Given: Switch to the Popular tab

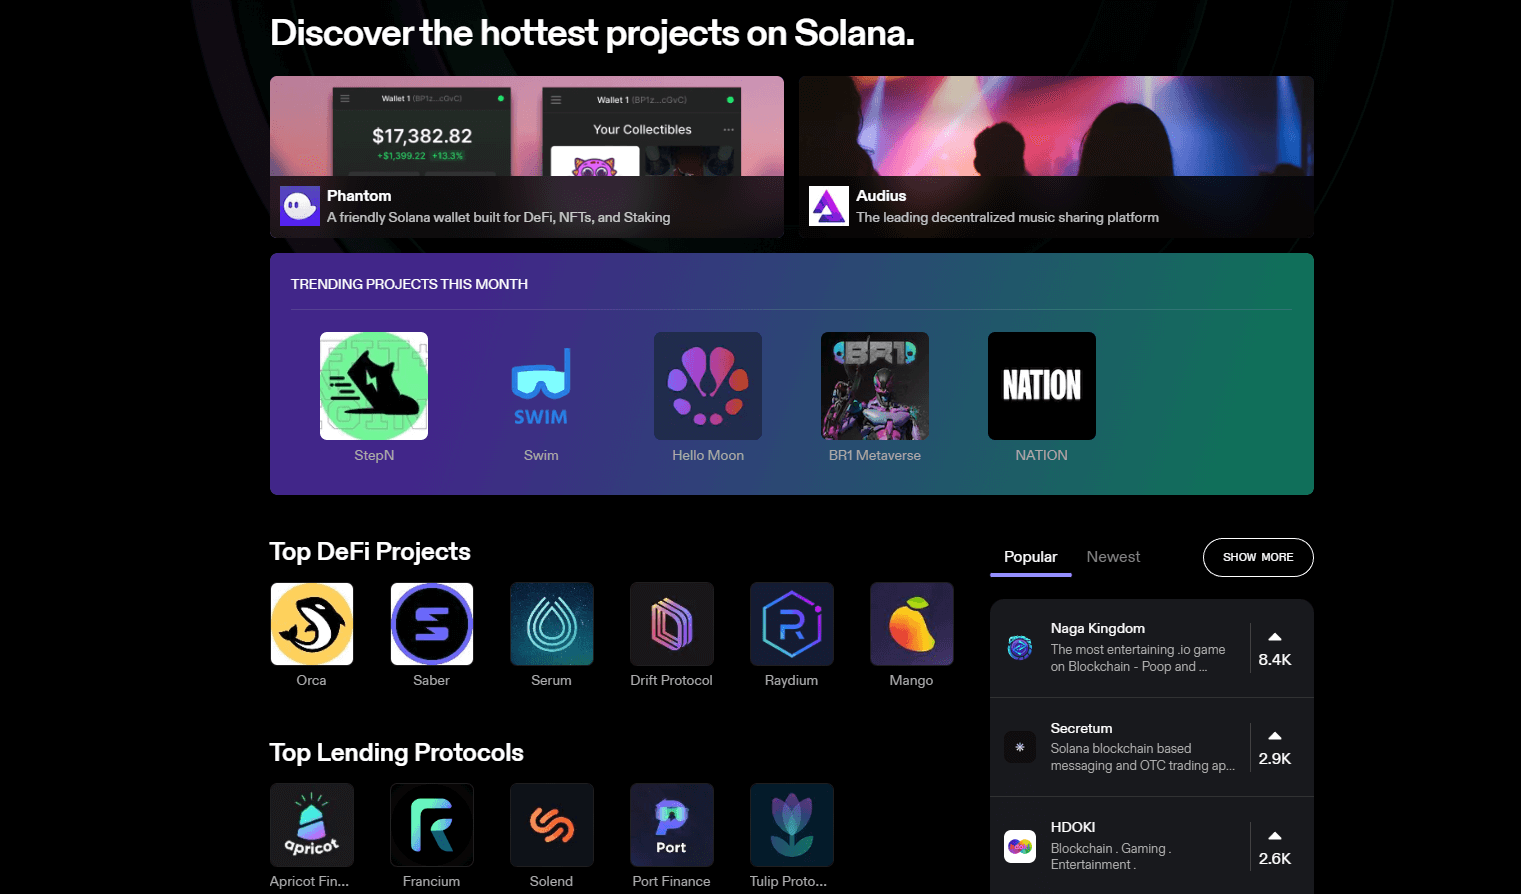Looking at the screenshot, I should pos(1030,557).
